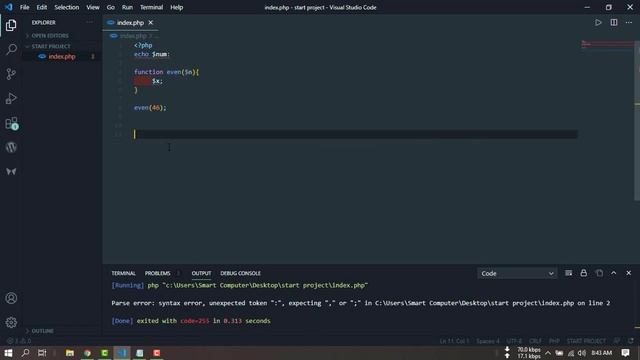Viewport: 640px width, 360px height.
Task: Open the output log in editor
Action: [599, 273]
